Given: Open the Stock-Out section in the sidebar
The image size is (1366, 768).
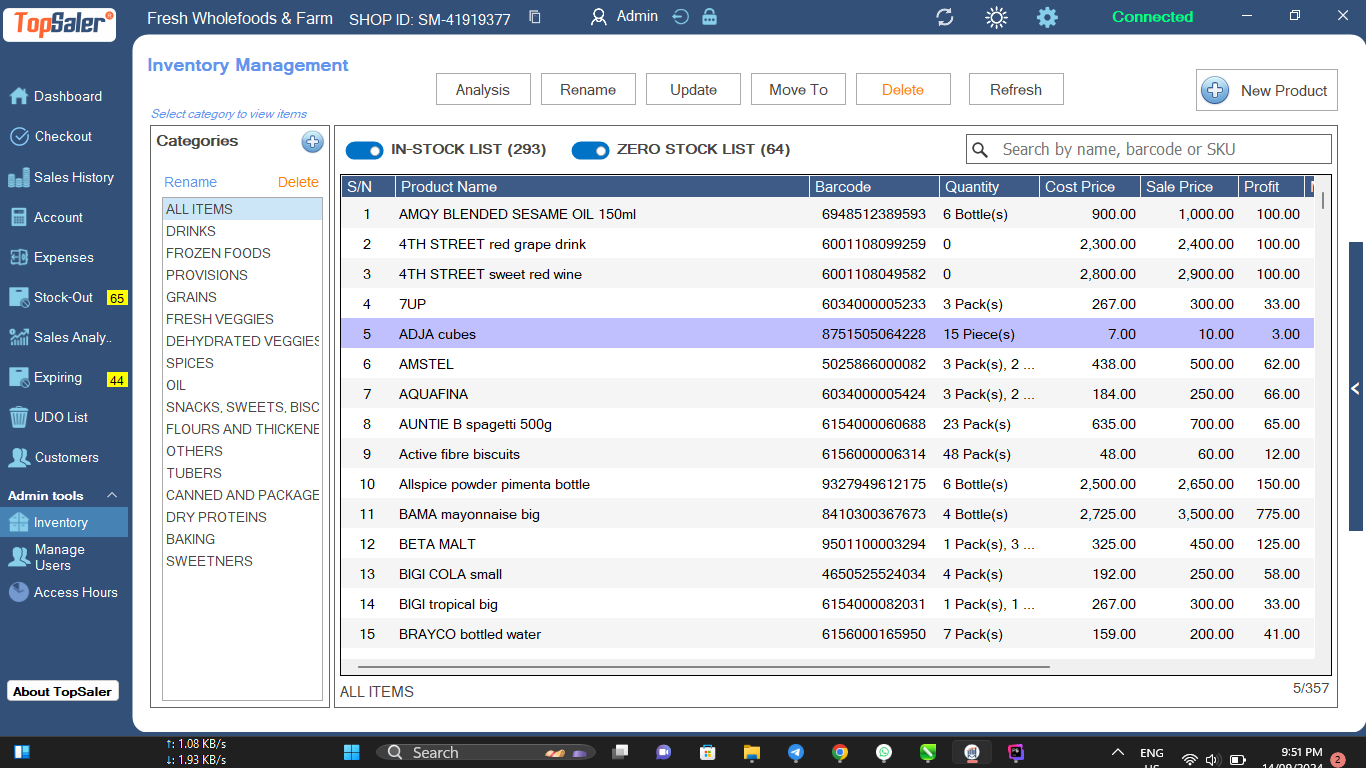Looking at the screenshot, I should pyautogui.click(x=60, y=297).
